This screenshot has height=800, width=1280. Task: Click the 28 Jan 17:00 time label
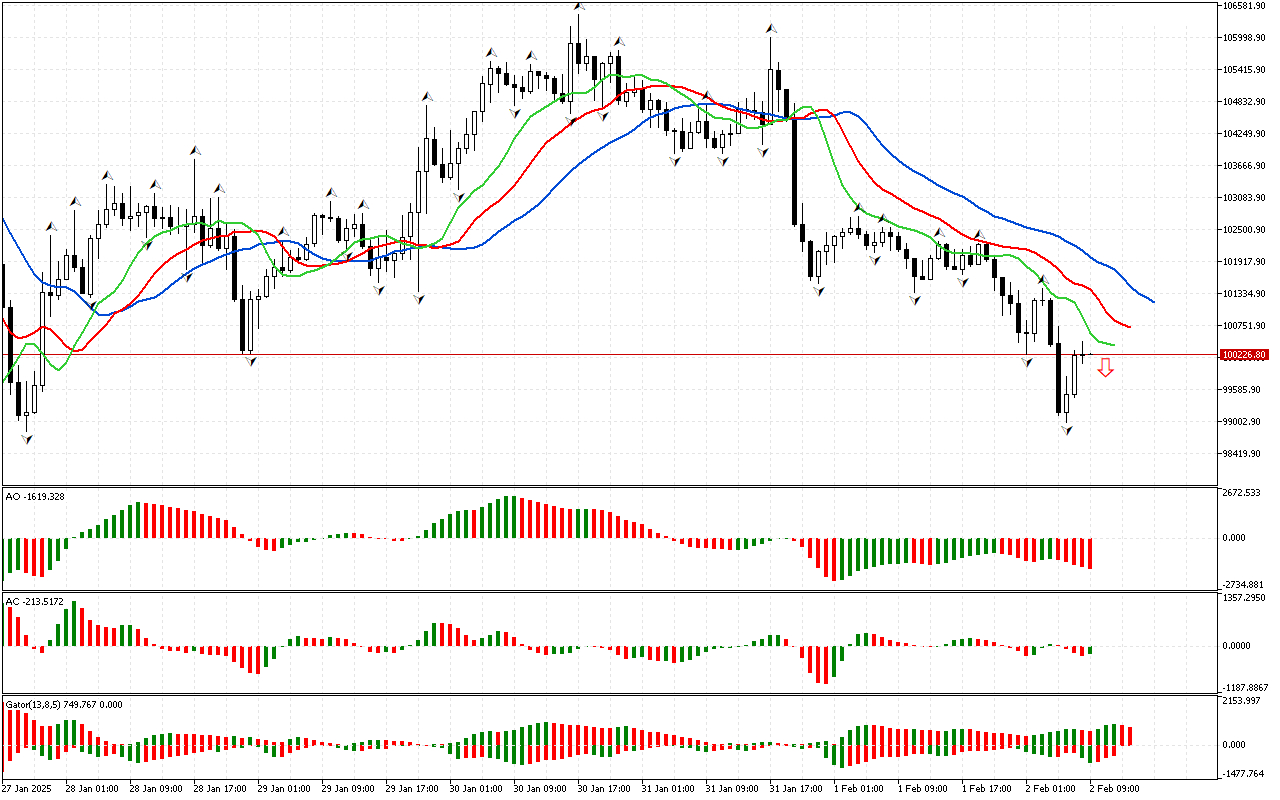coord(220,788)
